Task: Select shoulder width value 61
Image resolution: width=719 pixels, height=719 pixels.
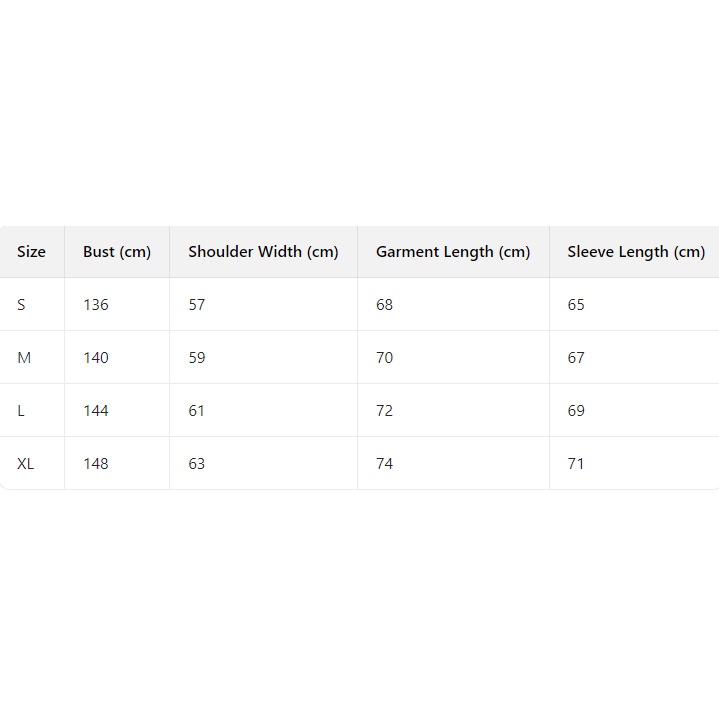Action: pyautogui.click(x=197, y=411)
